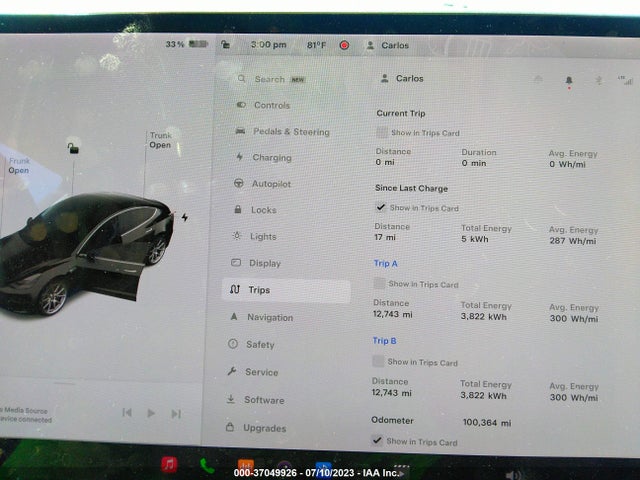
Task: Tap the unlock padlock above the car
Action: (x=73, y=148)
